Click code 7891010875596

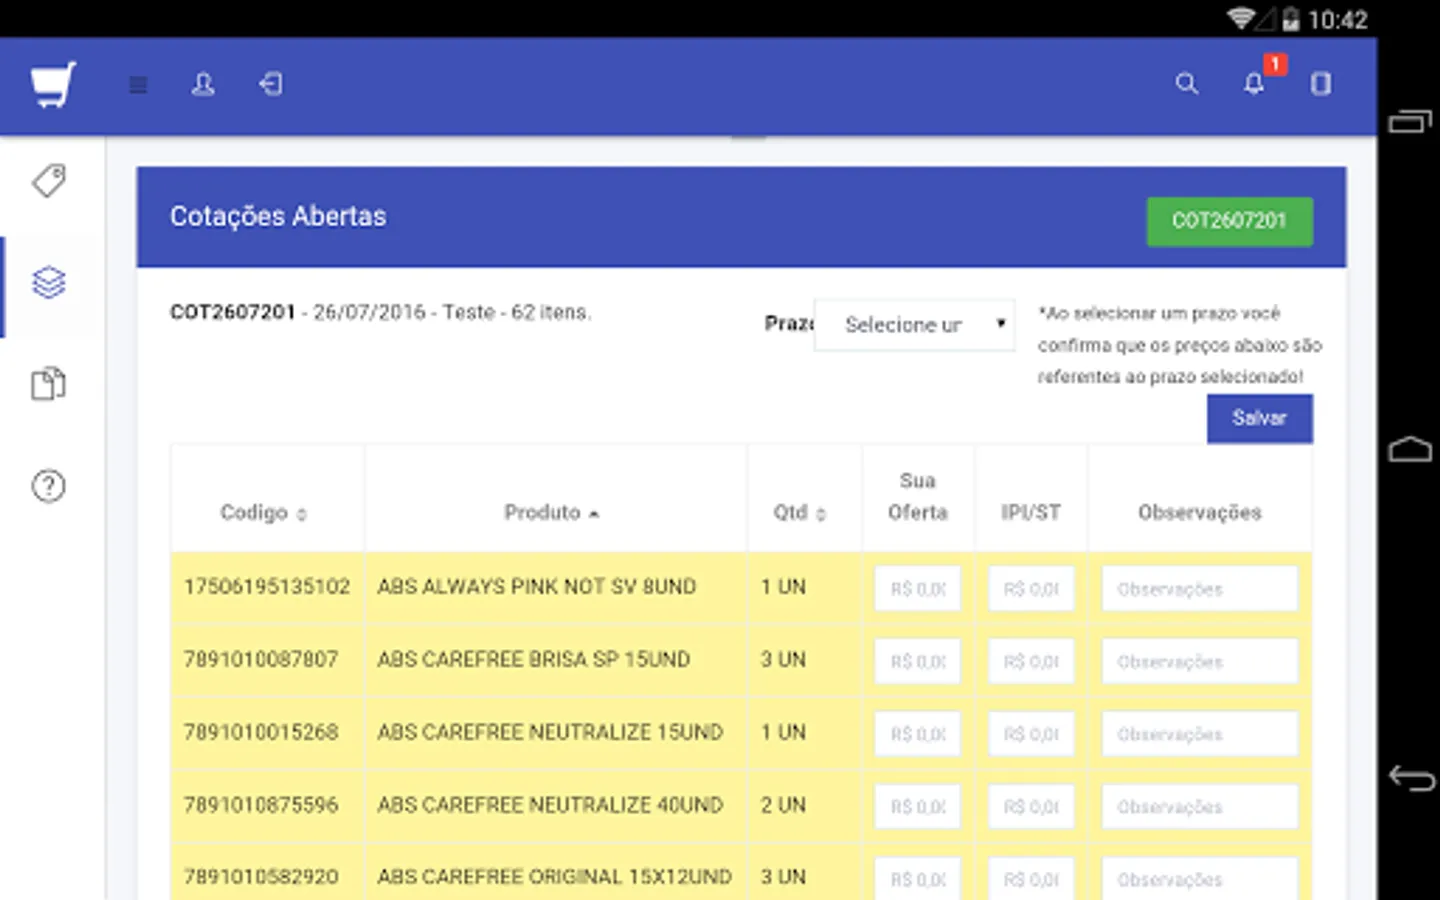[x=261, y=805]
